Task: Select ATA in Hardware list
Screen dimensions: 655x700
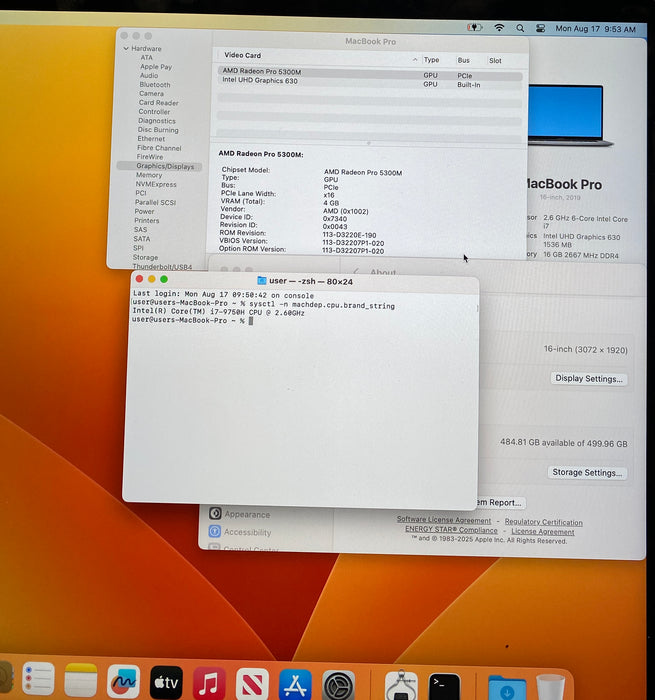Action: (x=146, y=58)
